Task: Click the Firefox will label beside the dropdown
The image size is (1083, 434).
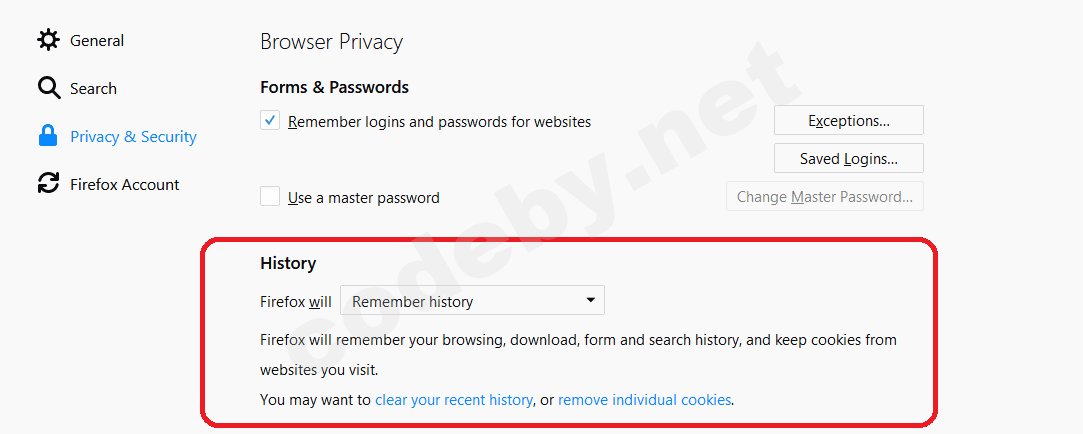Action: [295, 302]
